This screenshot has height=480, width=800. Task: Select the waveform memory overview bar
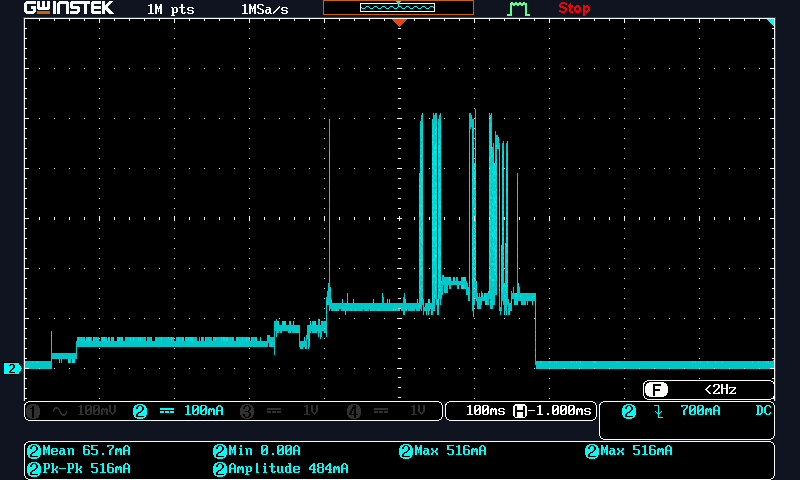click(x=398, y=8)
